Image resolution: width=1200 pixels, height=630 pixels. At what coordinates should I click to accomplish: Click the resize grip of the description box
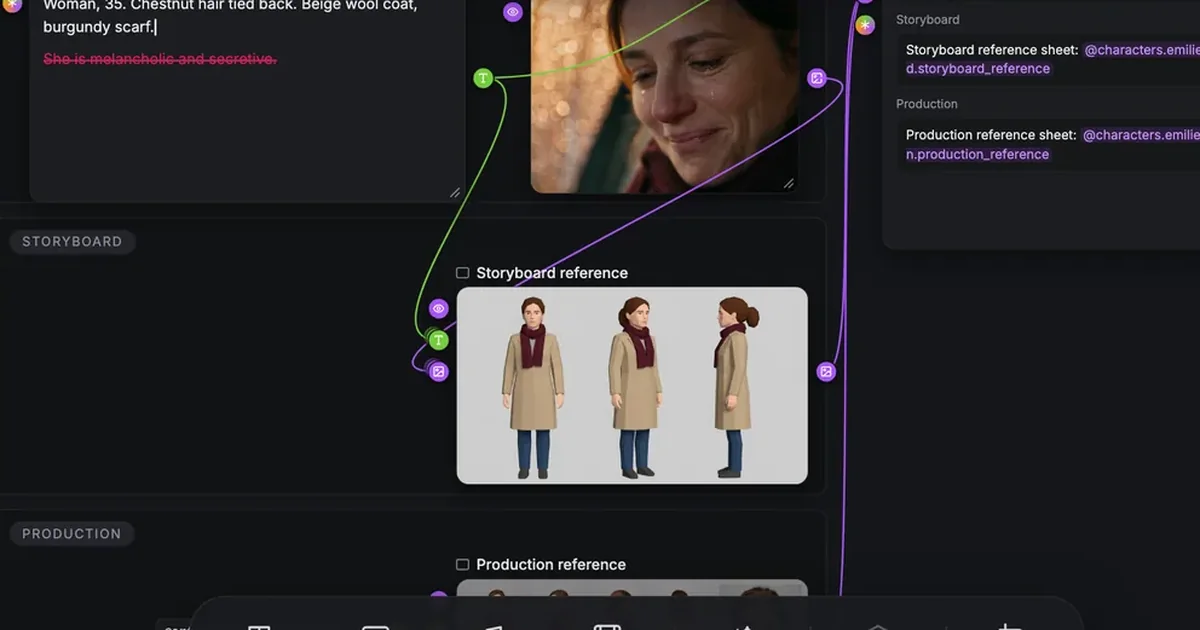pos(455,192)
